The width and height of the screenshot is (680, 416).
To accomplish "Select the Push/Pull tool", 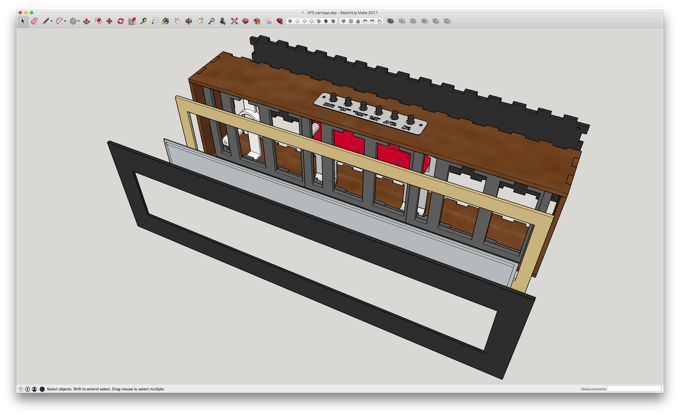I will click(x=86, y=21).
